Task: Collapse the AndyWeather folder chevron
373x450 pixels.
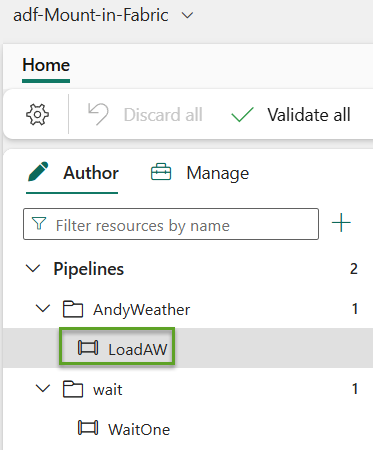Action: click(43, 309)
